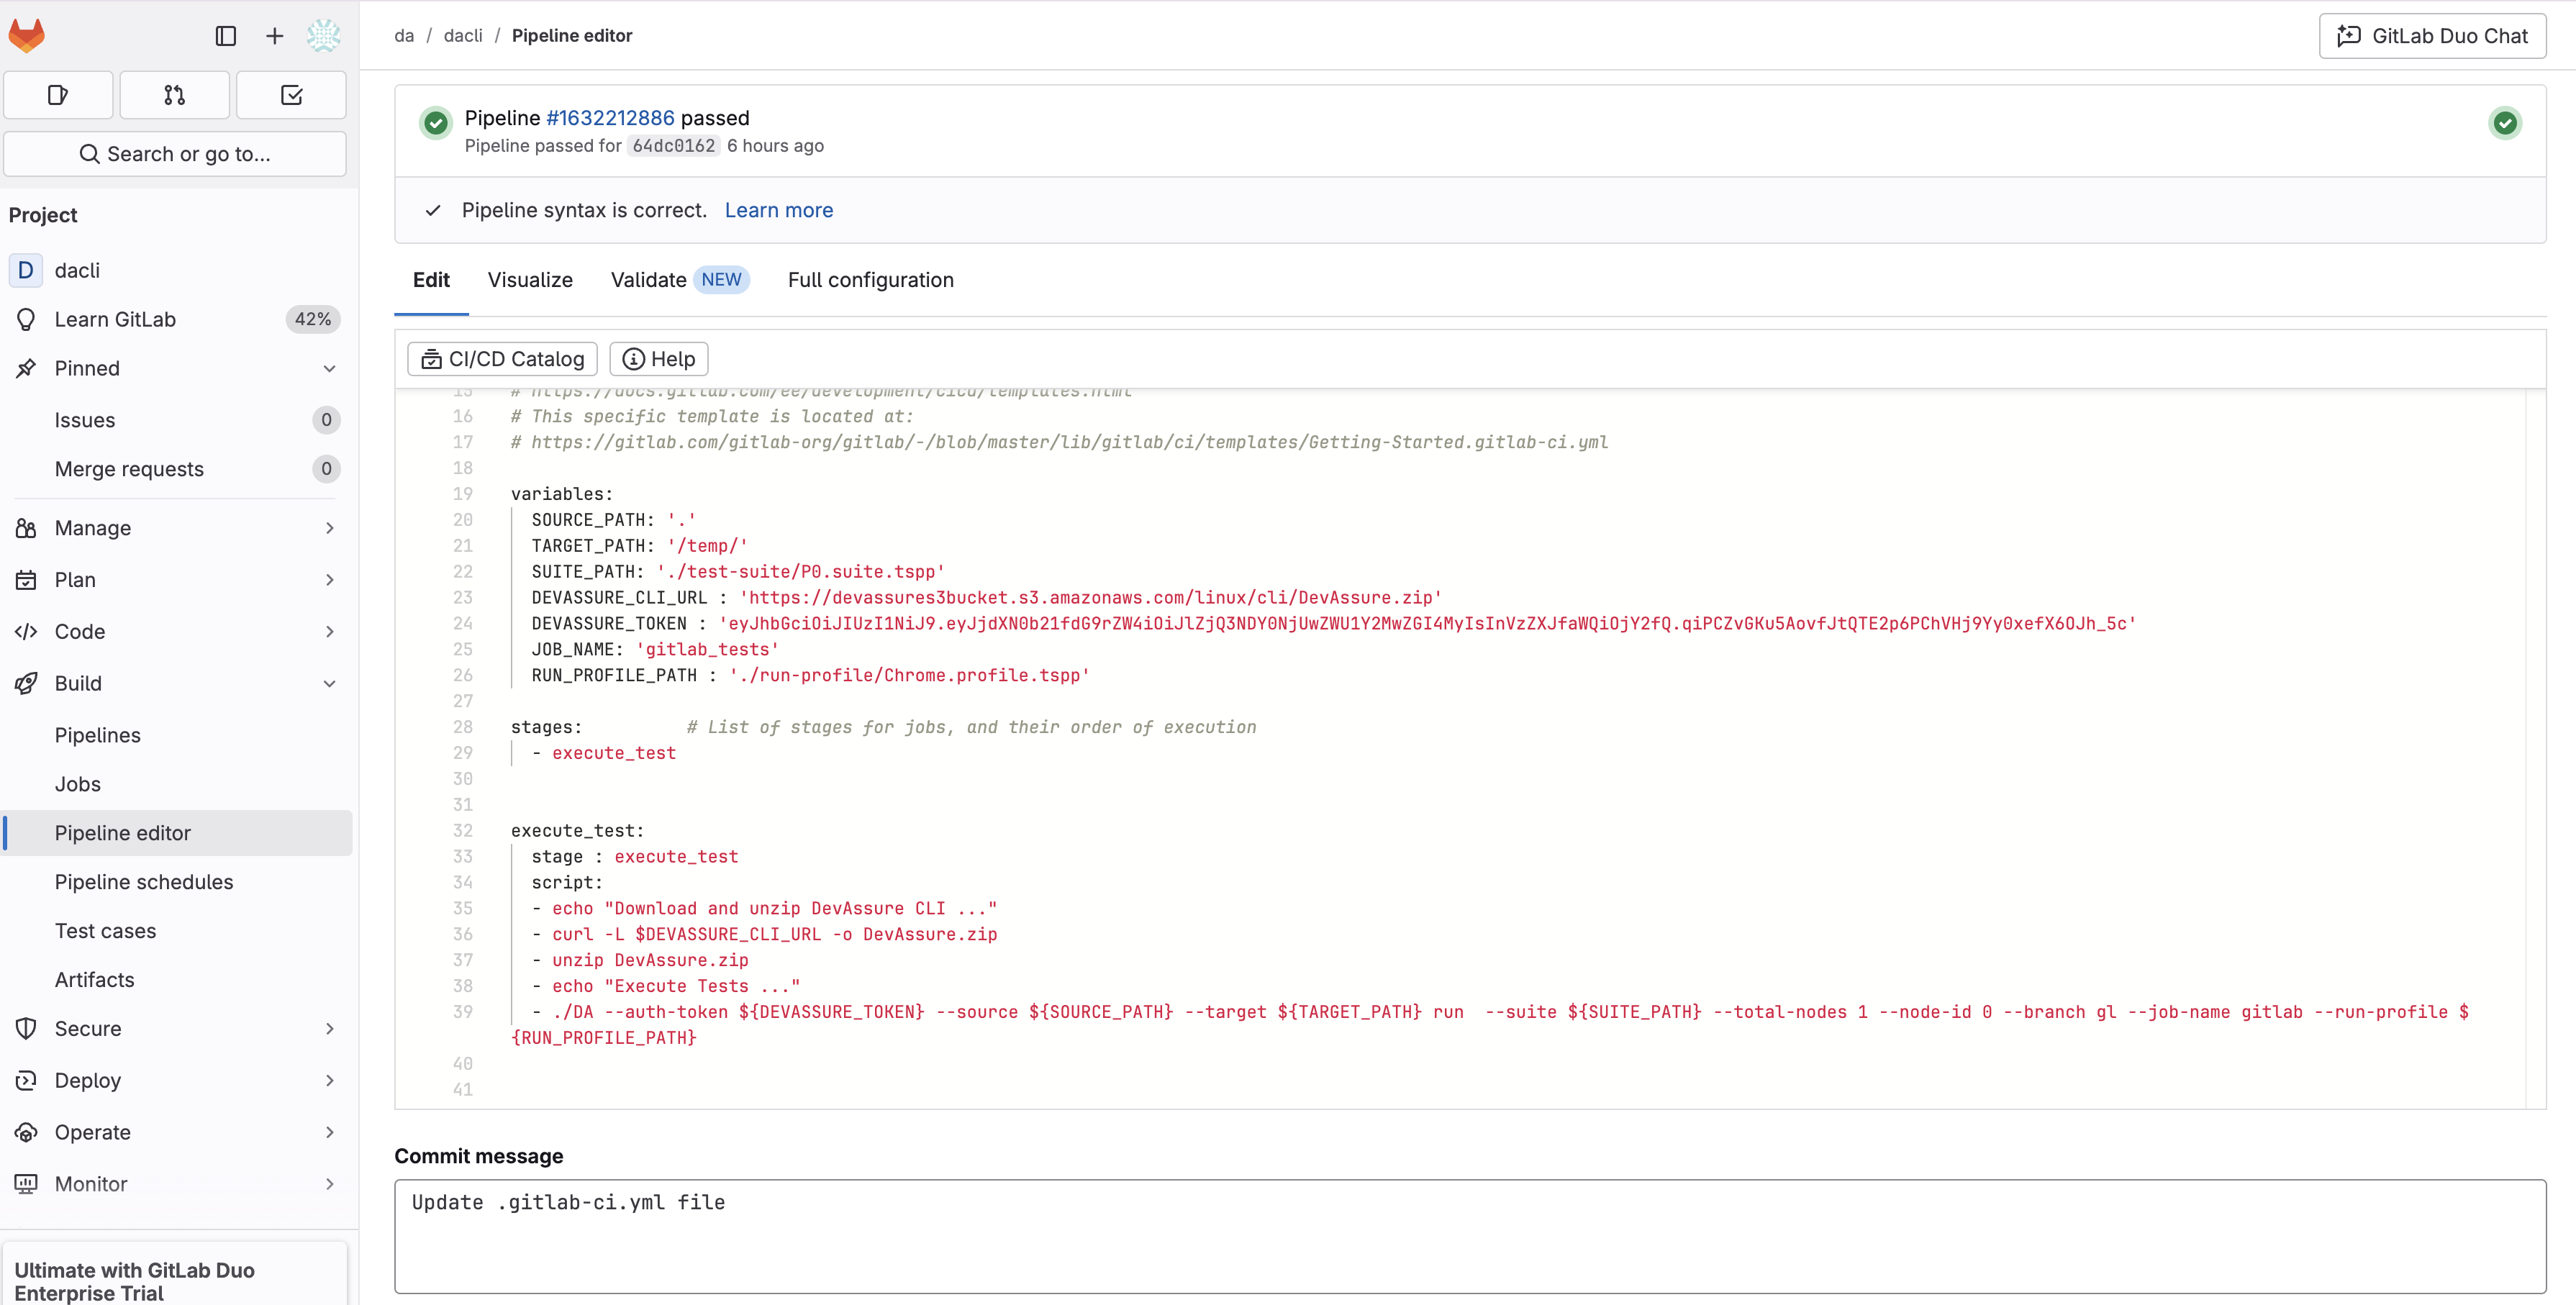
Task: Open pipeline #1632212886 link
Action: [610, 118]
